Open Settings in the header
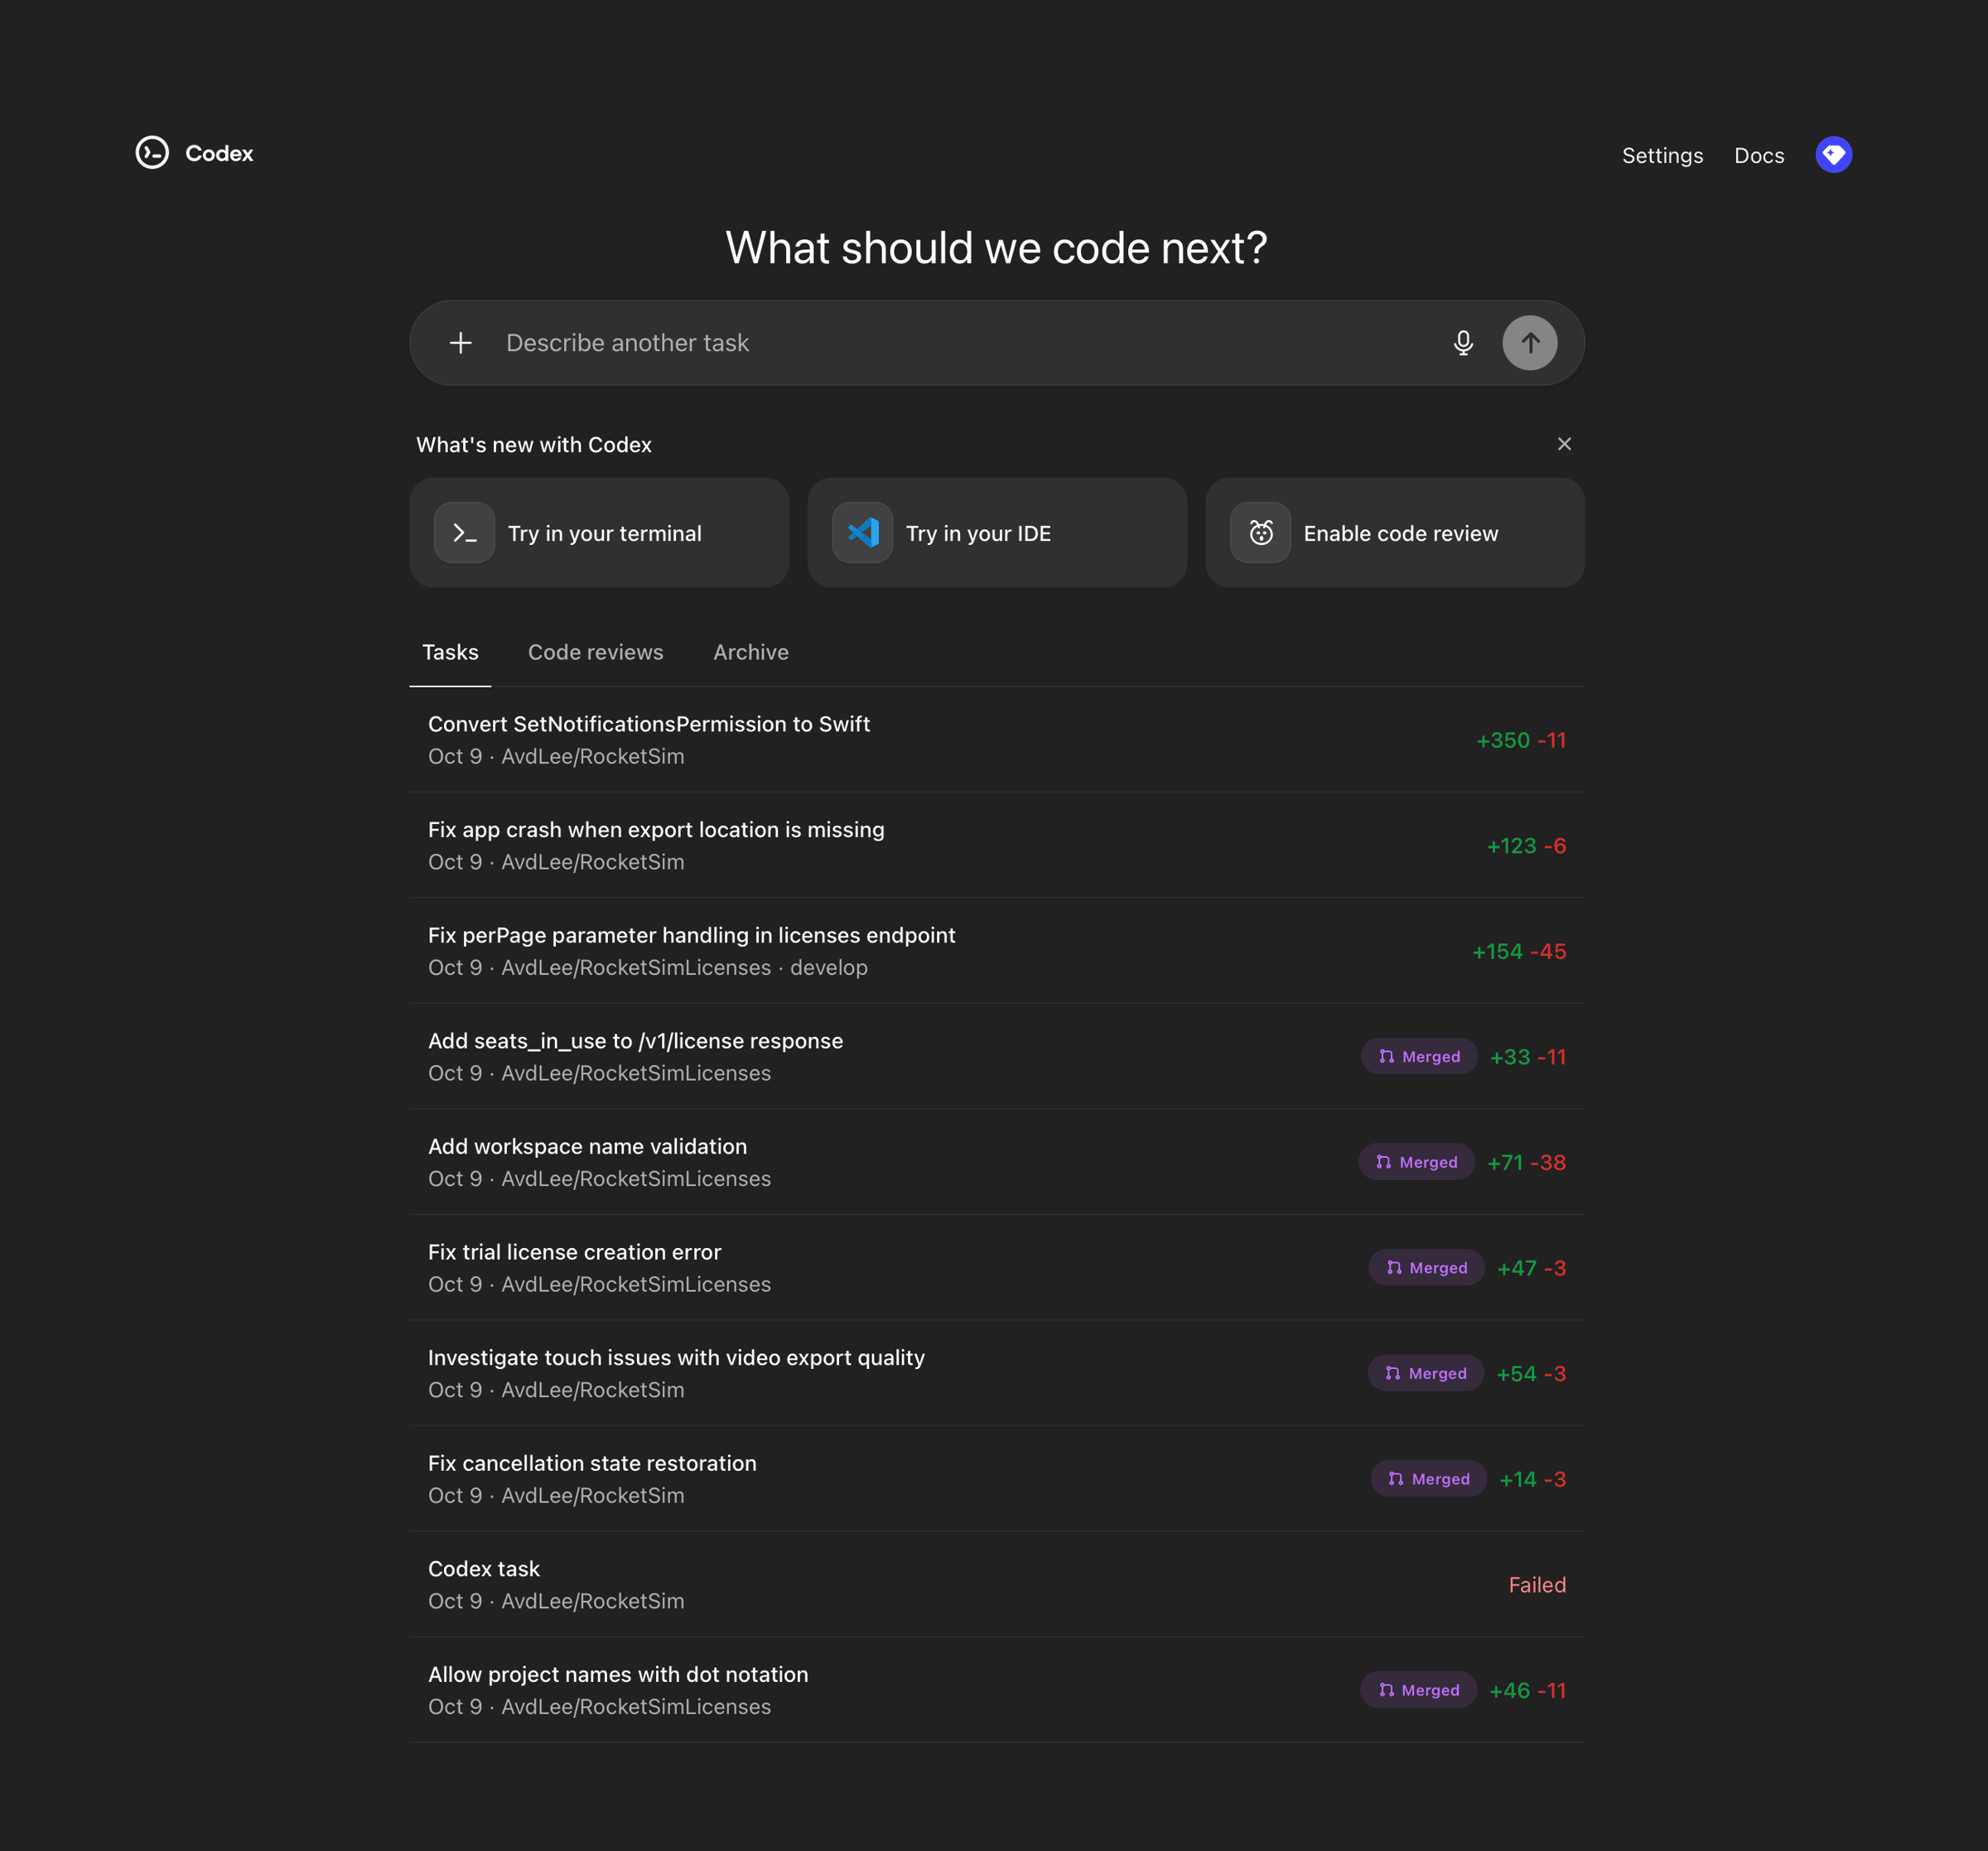The image size is (1988, 1851). pos(1662,156)
